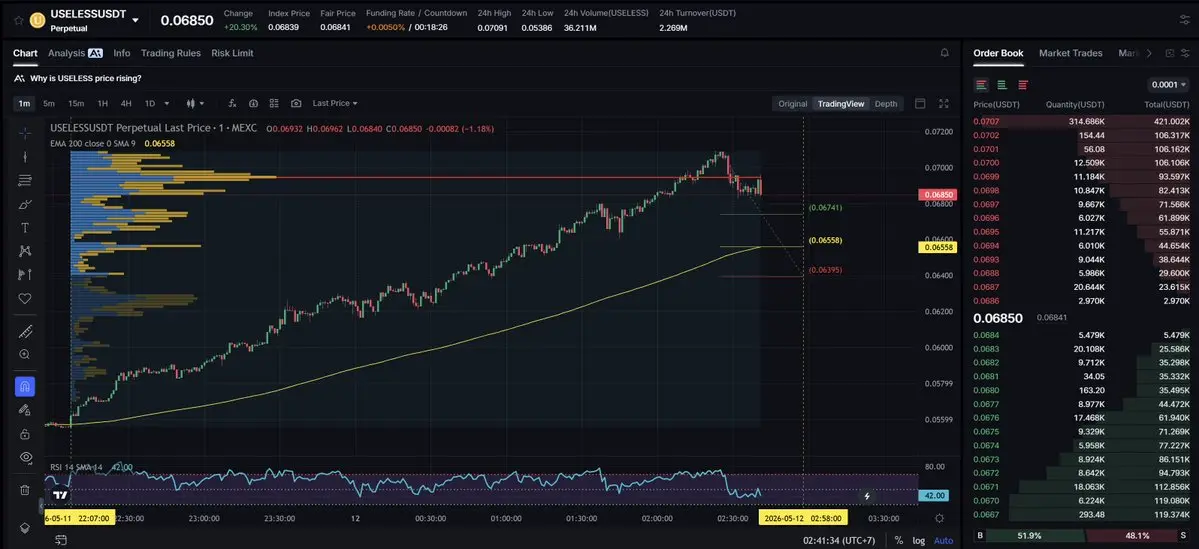Show bids-only green order book view

click(1002, 85)
